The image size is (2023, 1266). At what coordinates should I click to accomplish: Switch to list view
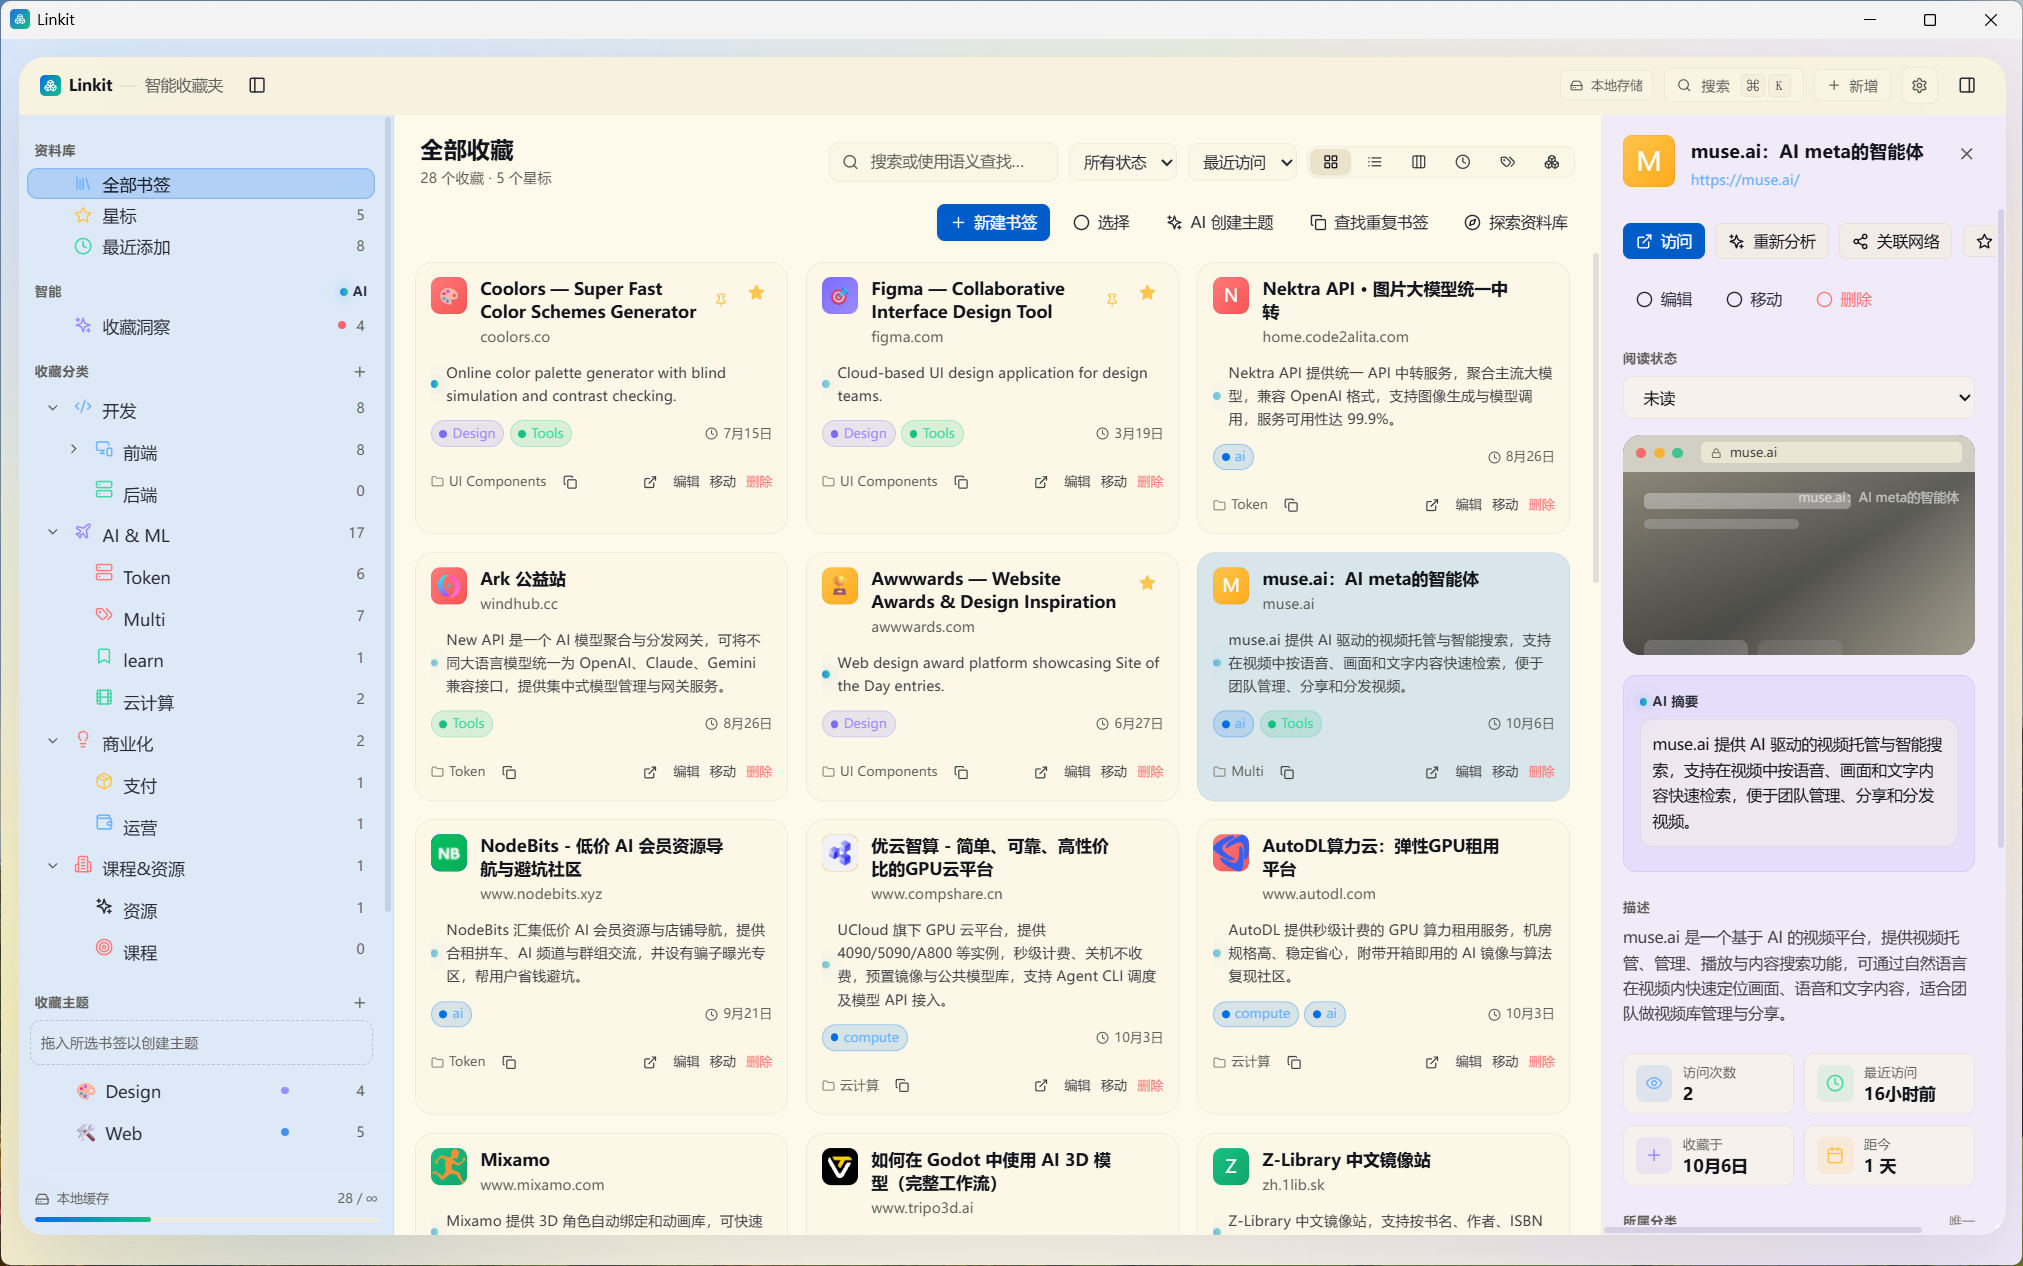click(1375, 162)
